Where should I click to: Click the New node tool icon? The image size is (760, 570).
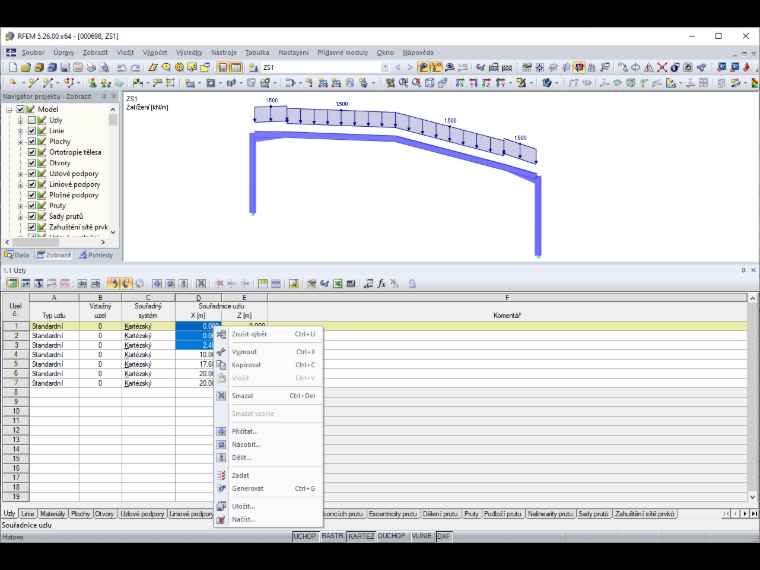click(x=13, y=83)
